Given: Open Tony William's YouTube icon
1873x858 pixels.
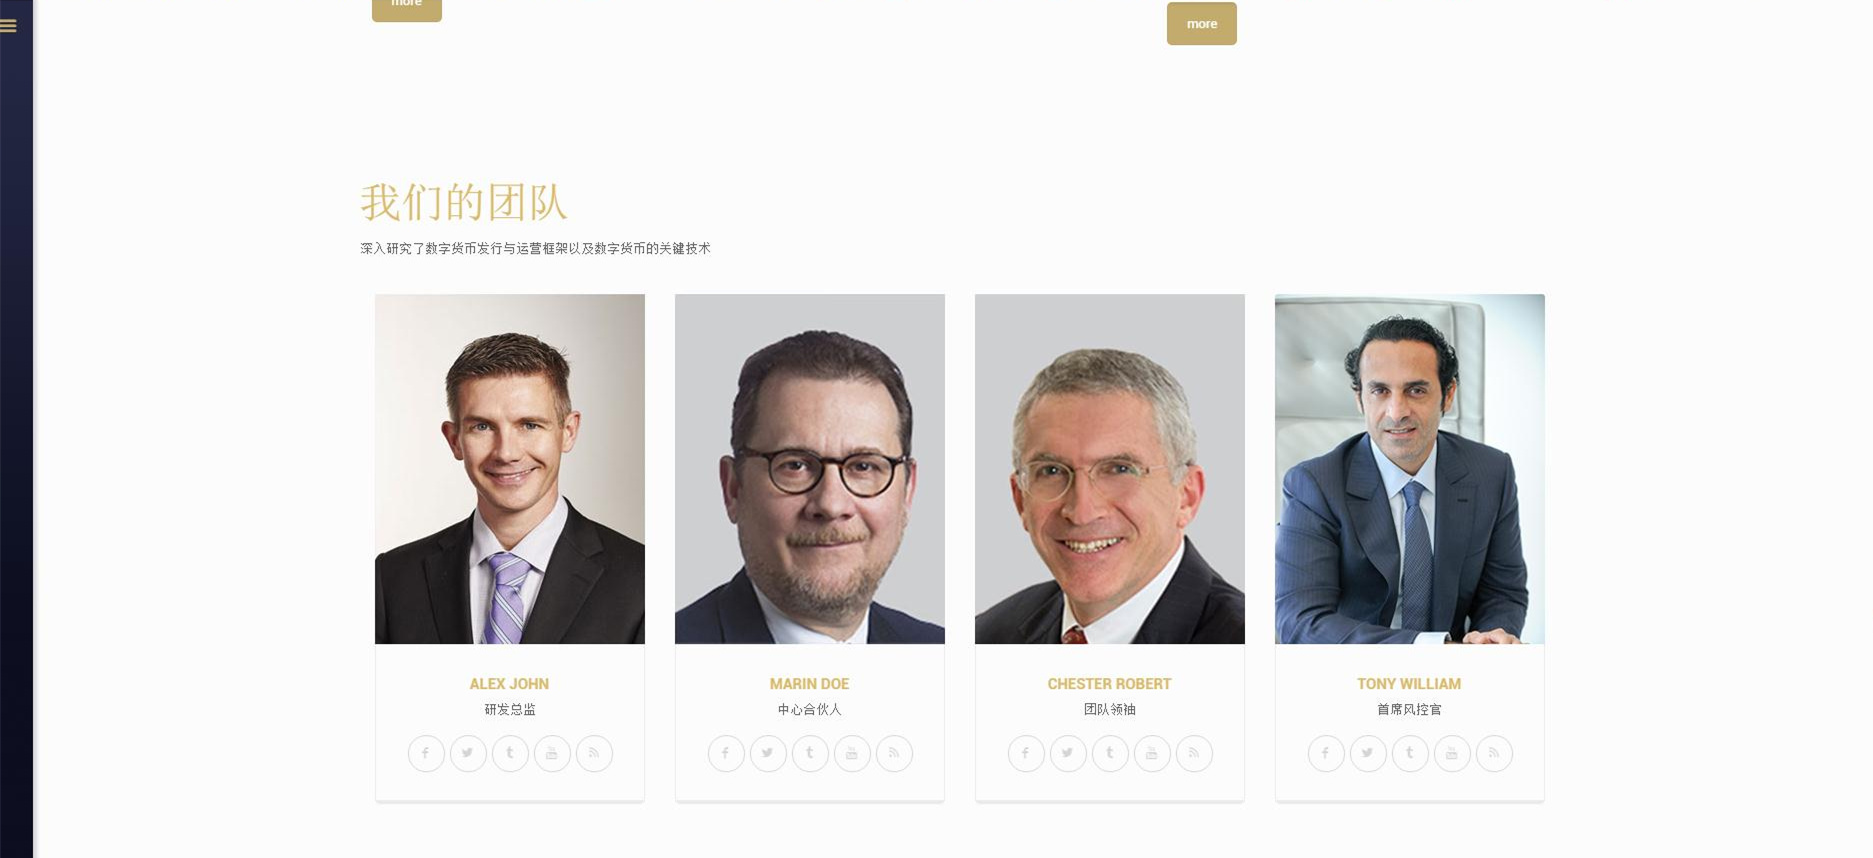Looking at the screenshot, I should (x=1452, y=753).
